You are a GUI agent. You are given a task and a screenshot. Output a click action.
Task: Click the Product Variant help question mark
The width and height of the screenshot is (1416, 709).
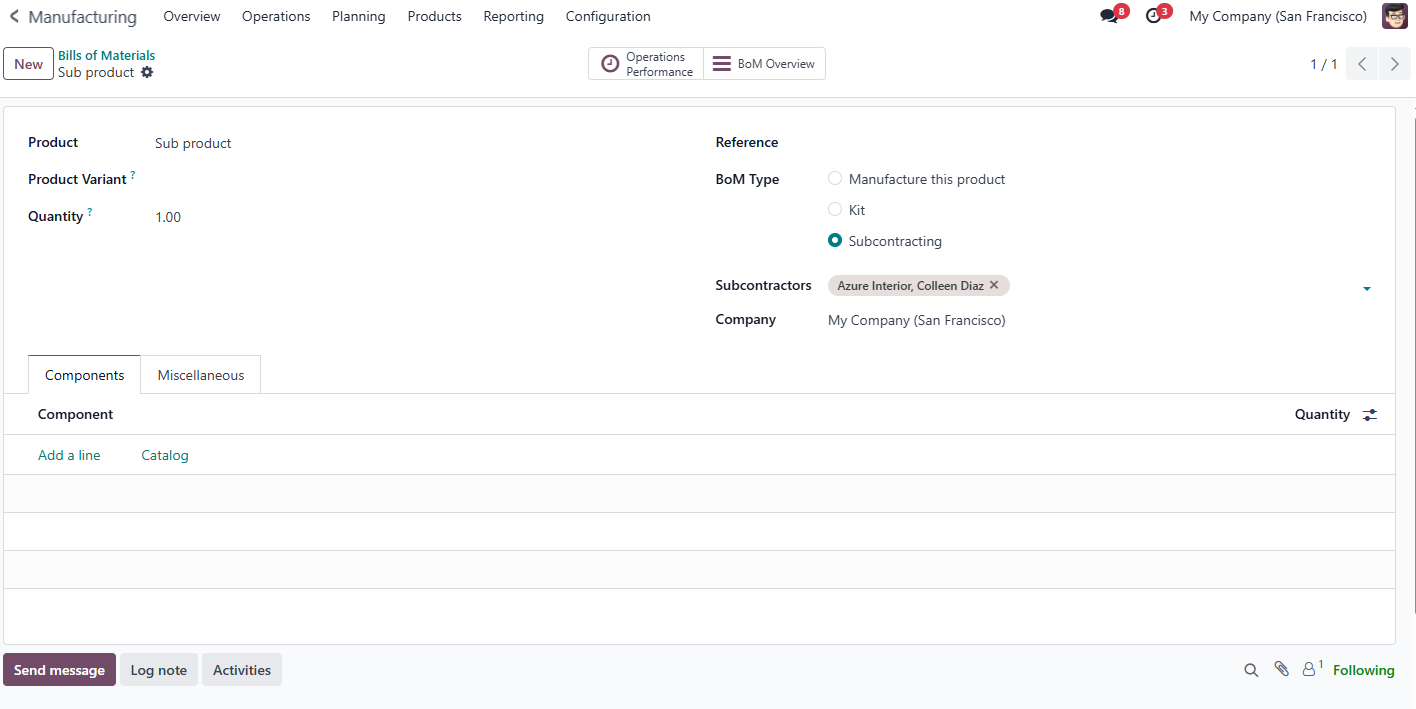point(133,175)
